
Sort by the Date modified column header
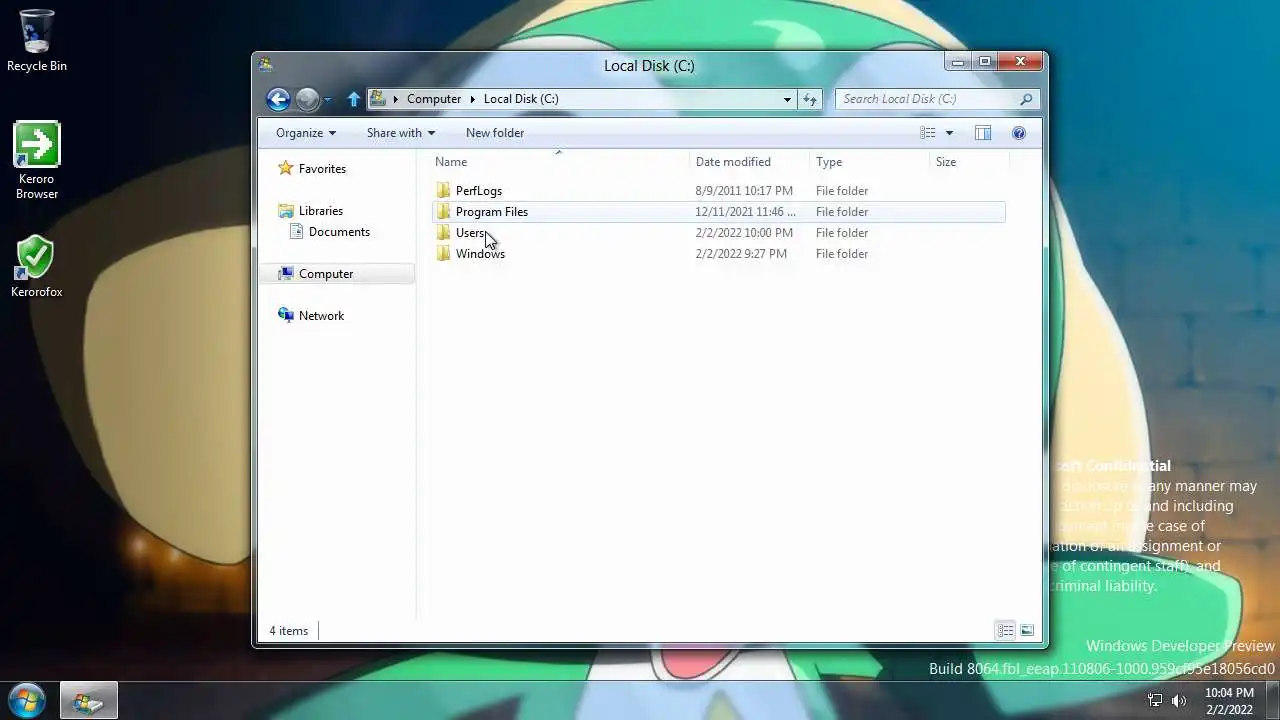point(750,162)
